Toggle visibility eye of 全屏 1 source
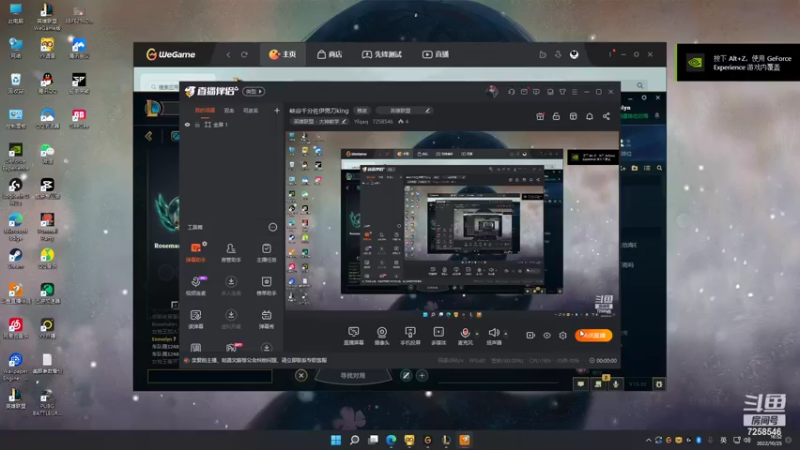 coord(187,124)
